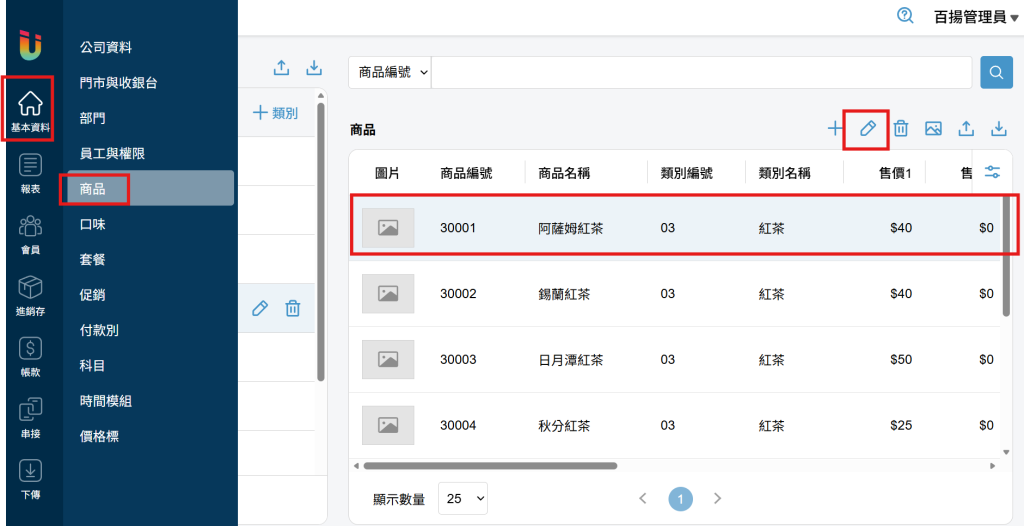The image size is (1024, 526).
Task: Select 商品 in the submenu
Action: tap(93, 188)
